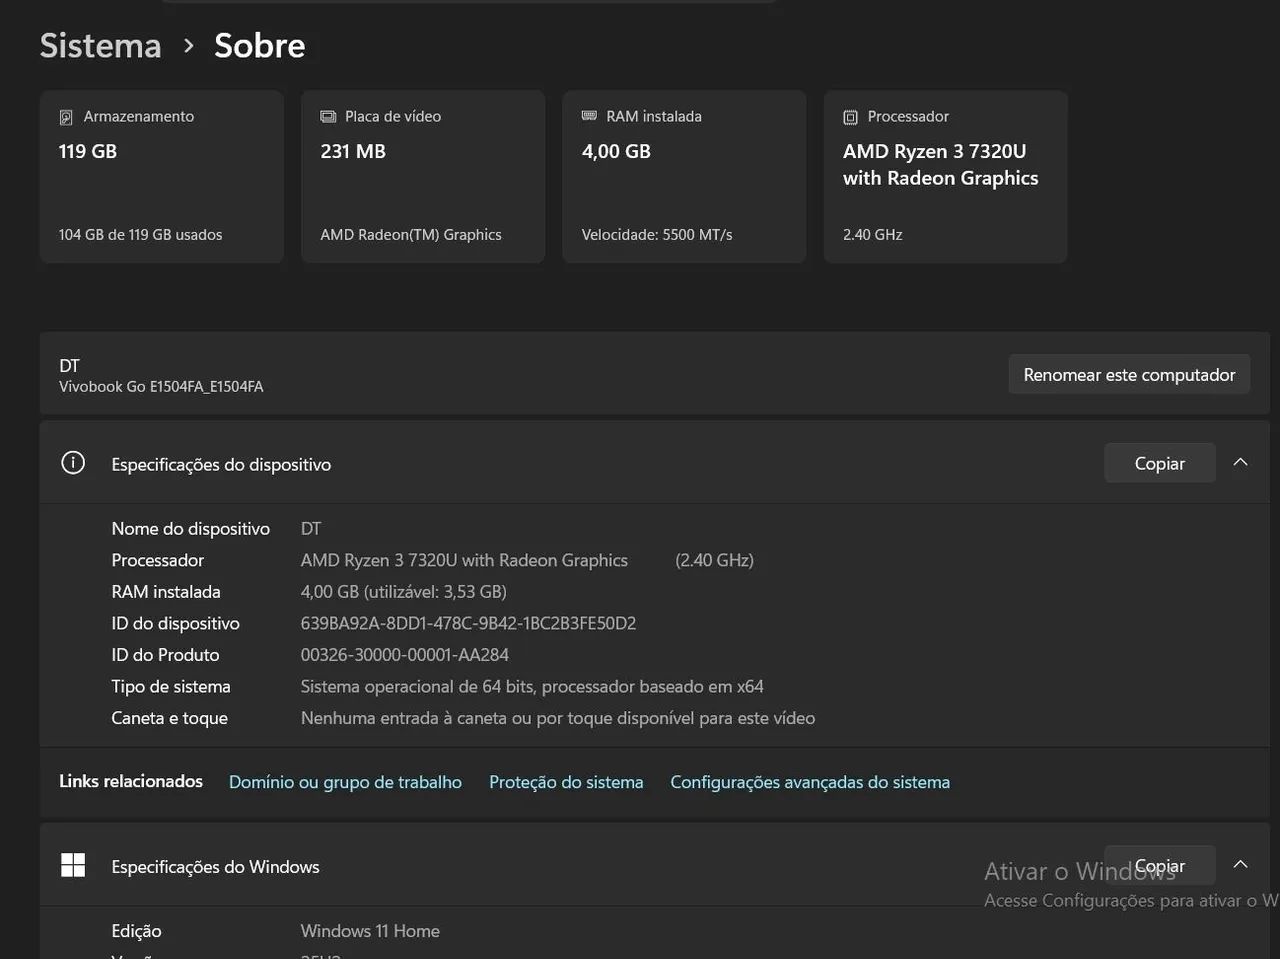Open Proteção do sistema

click(x=566, y=782)
